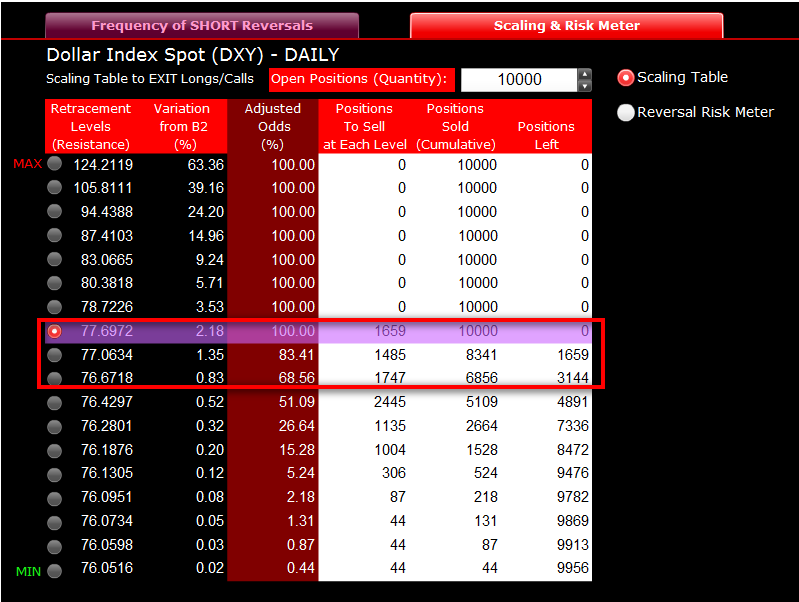Select the 76.0734 retracement level radio
This screenshot has height=602, width=799.
55,522
